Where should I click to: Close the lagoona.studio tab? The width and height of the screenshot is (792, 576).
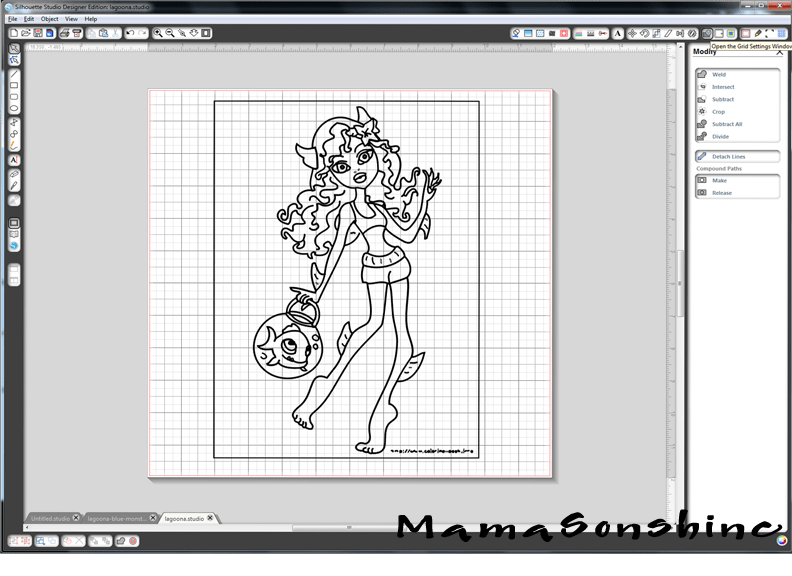coord(212,519)
